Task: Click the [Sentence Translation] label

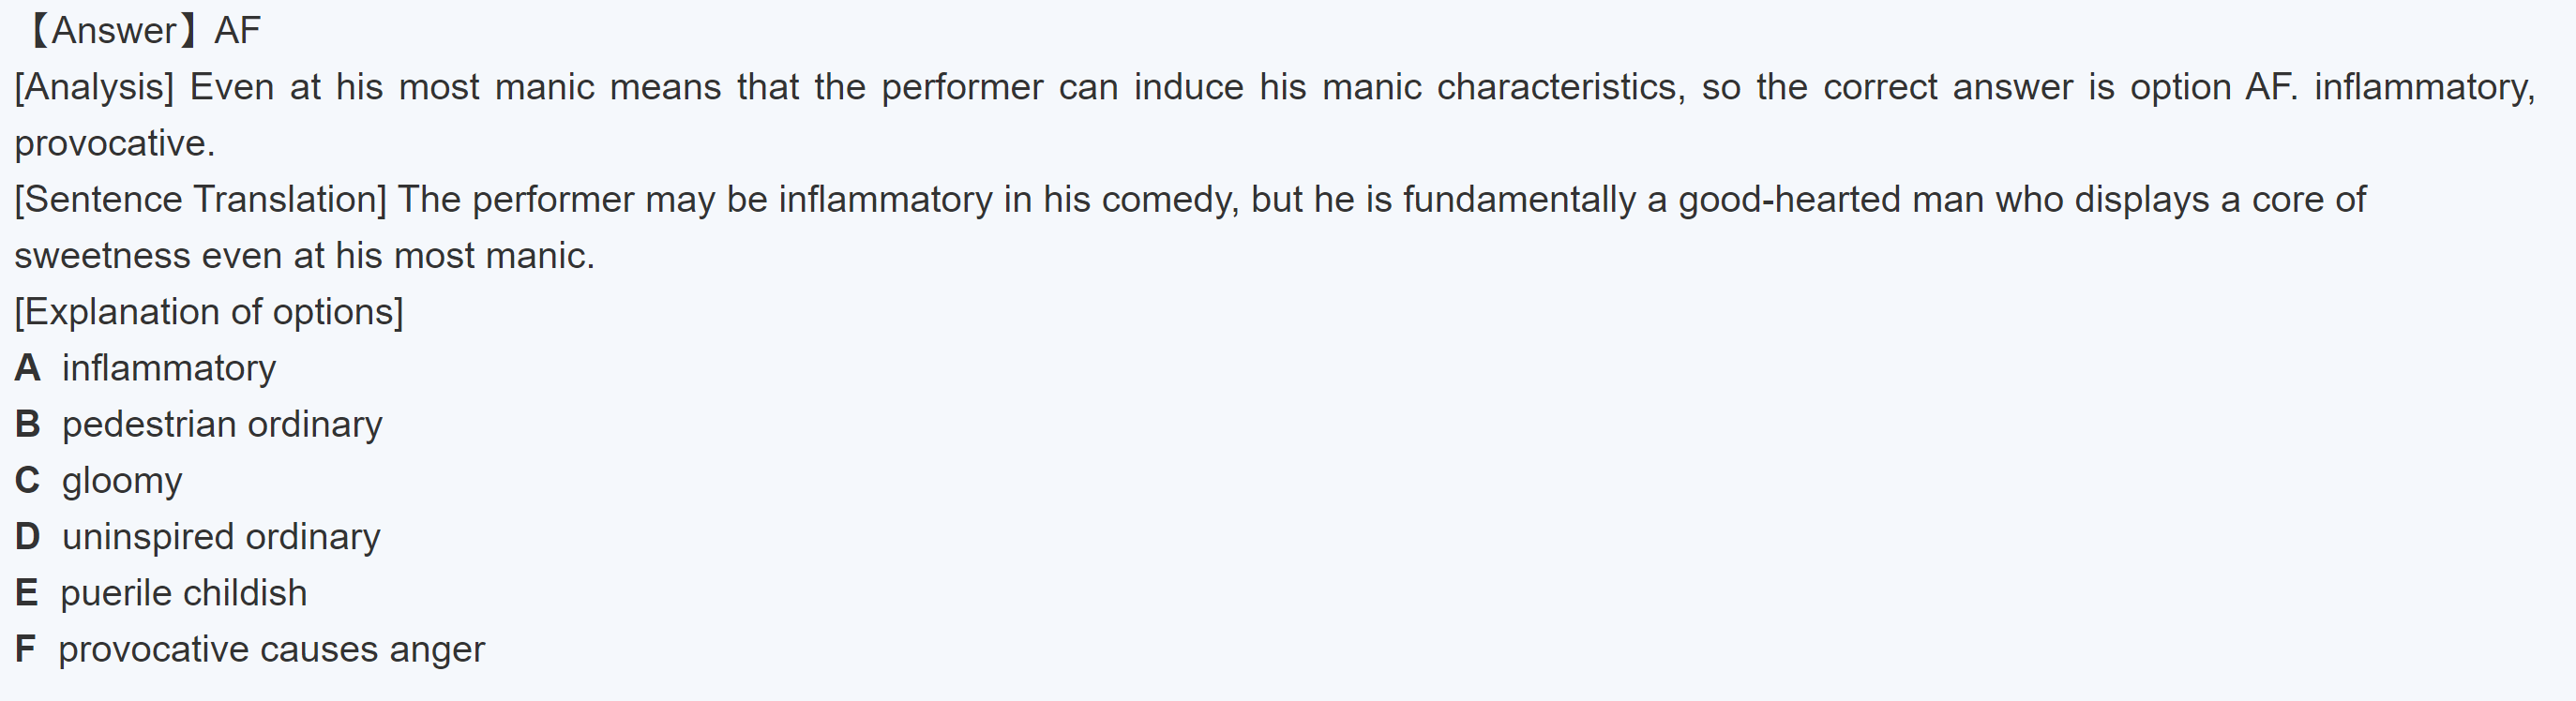Action: pos(200,200)
